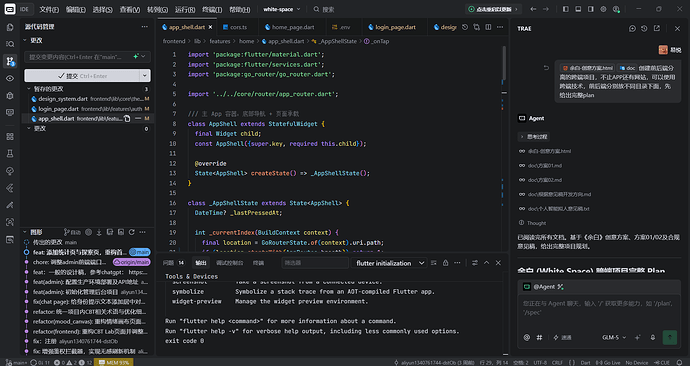690x366 pixels.
Task: Toggle the primary sidebar layout button
Action: (x=566, y=9)
